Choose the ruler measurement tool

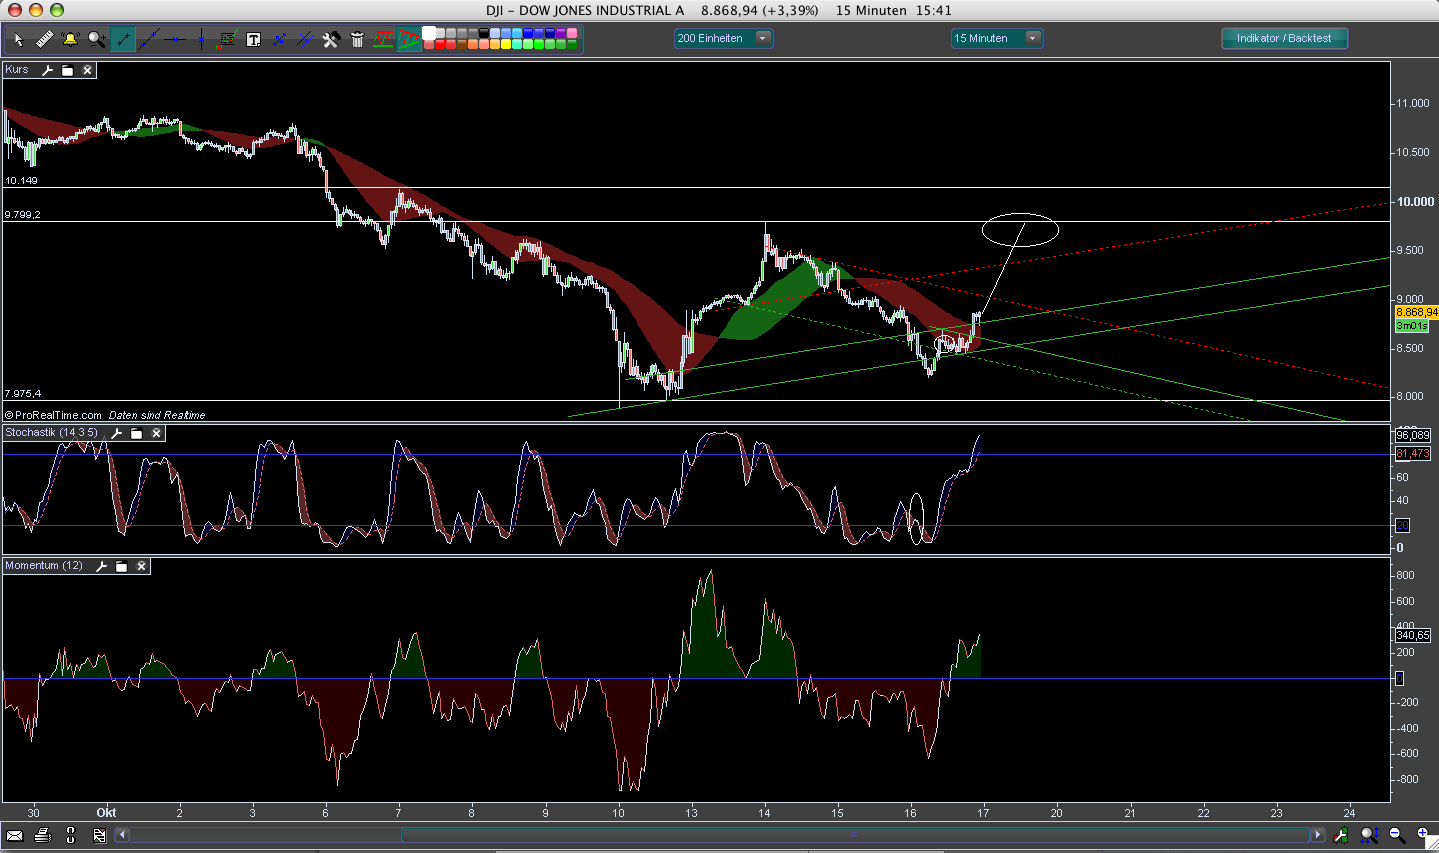(x=44, y=39)
